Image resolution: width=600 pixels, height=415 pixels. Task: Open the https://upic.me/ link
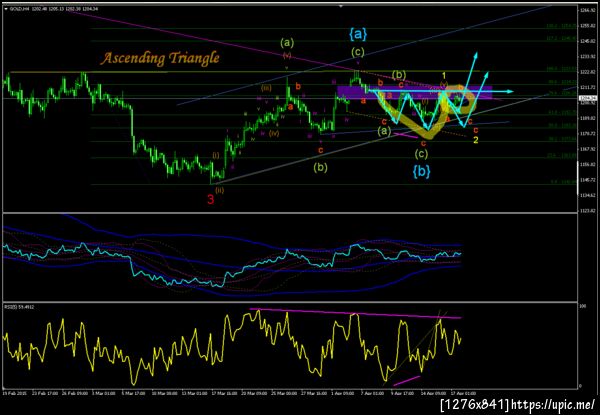click(553, 404)
